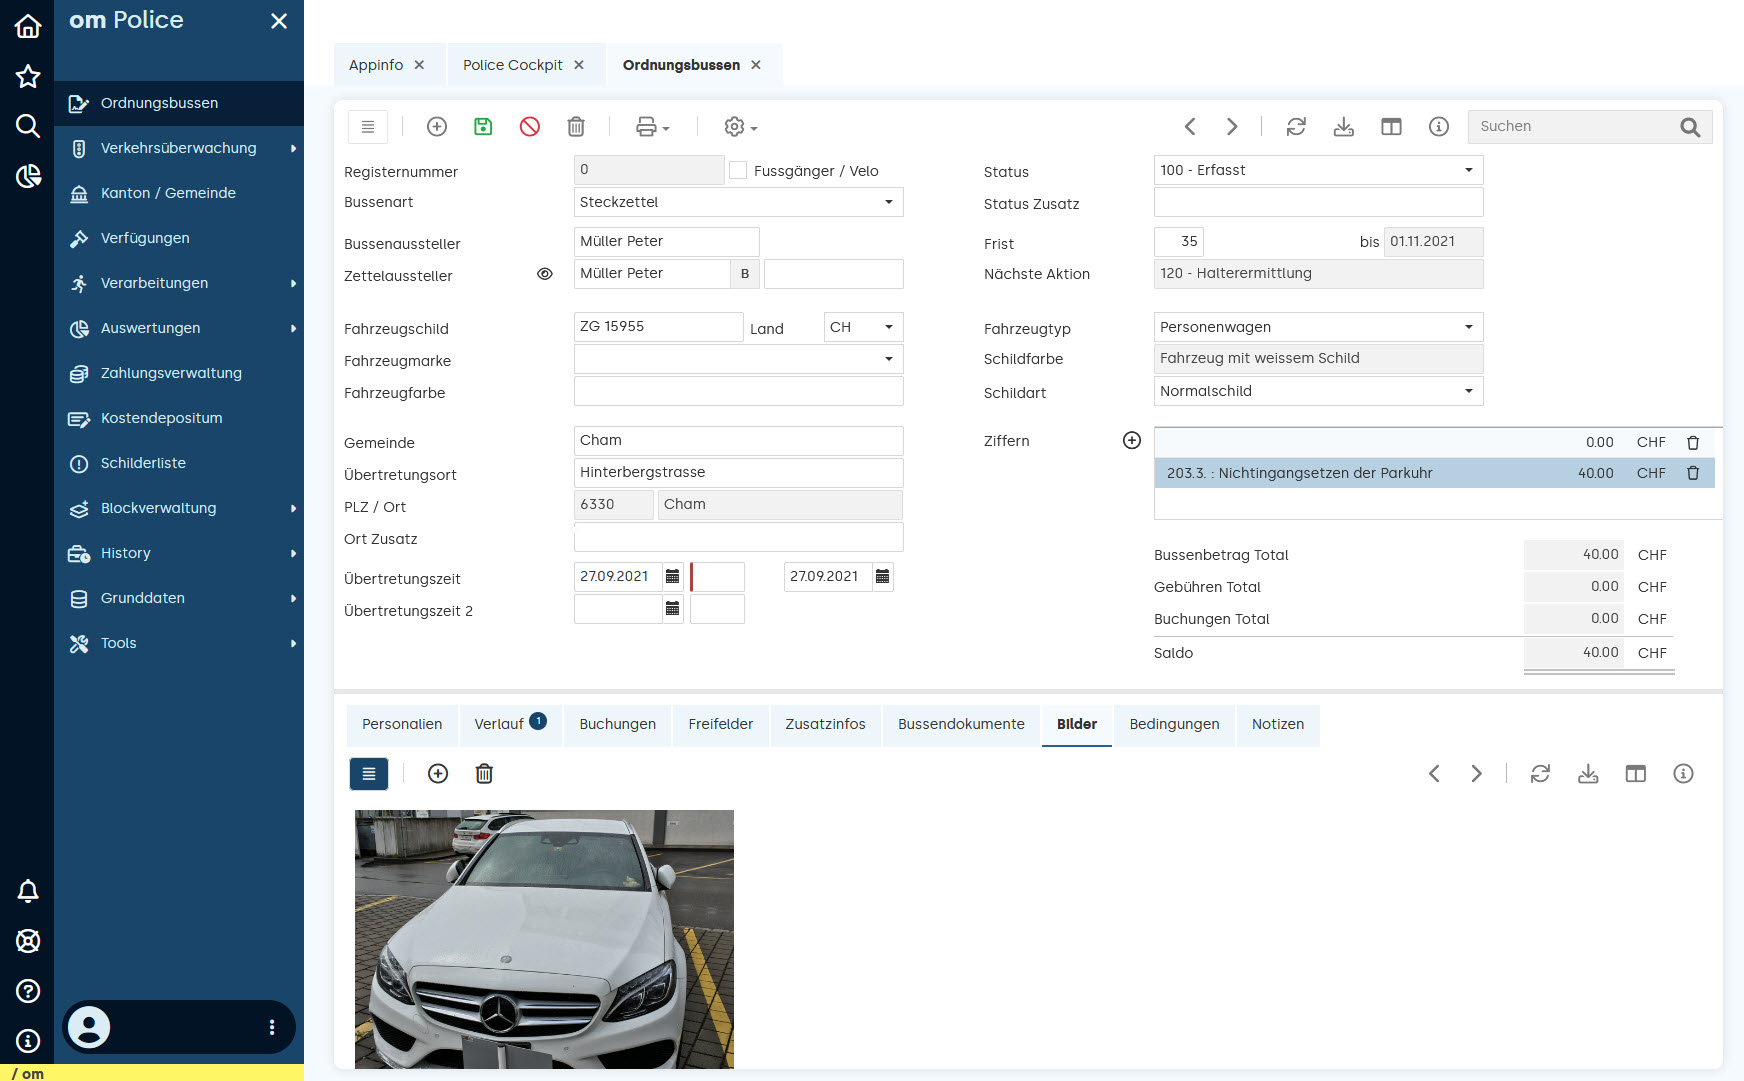This screenshot has height=1081, width=1744.
Task: Open the Police Cockpit tab
Action: [x=513, y=65]
